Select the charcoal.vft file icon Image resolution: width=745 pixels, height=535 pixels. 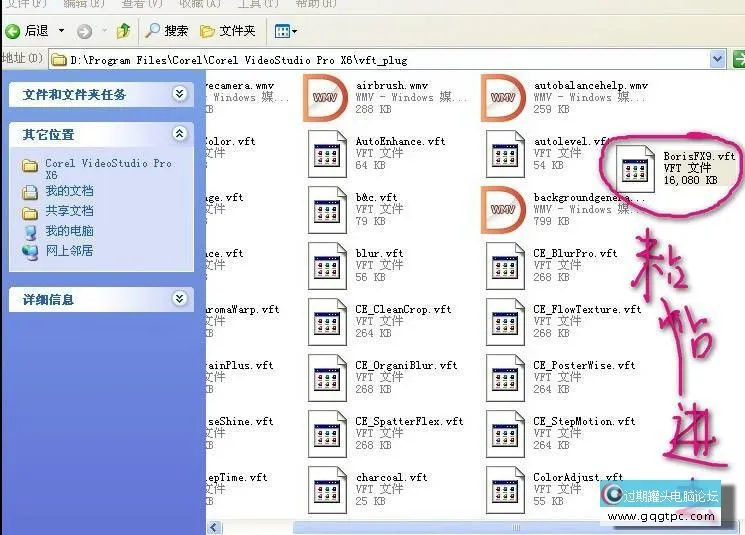pos(327,490)
